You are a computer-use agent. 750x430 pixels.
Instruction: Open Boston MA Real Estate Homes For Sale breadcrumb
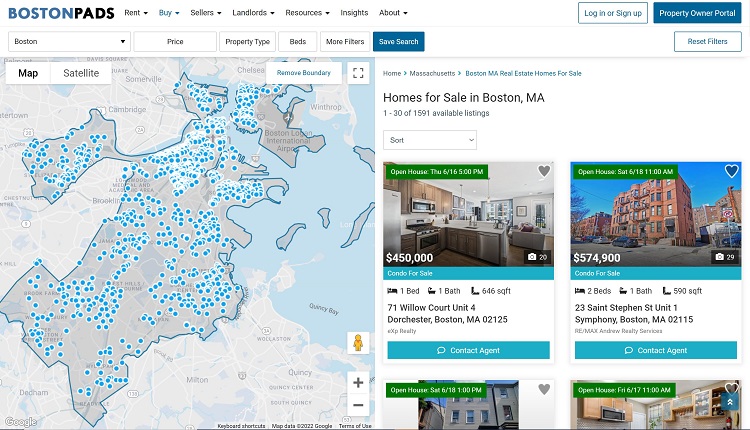coord(523,73)
